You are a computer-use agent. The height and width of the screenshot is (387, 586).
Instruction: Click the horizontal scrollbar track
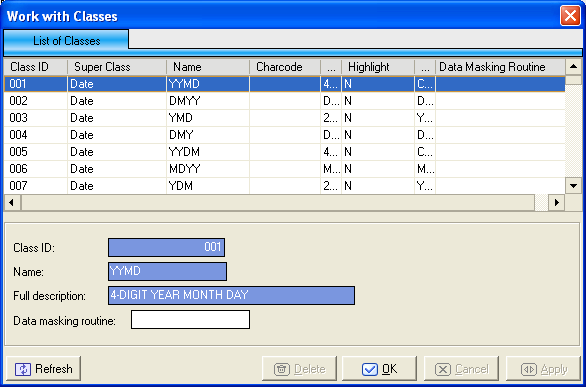click(284, 202)
